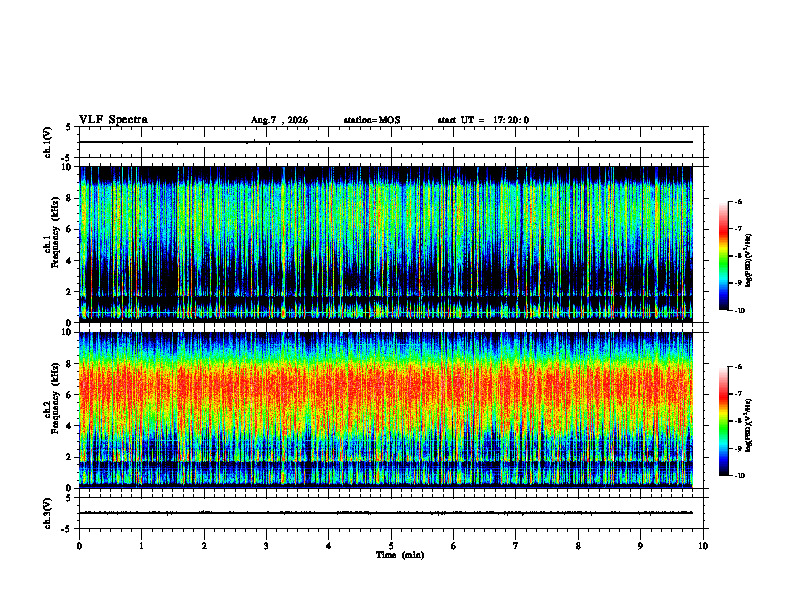
Task: Click the "-10" tick on ch.1 colorbar
Action: coord(739,311)
